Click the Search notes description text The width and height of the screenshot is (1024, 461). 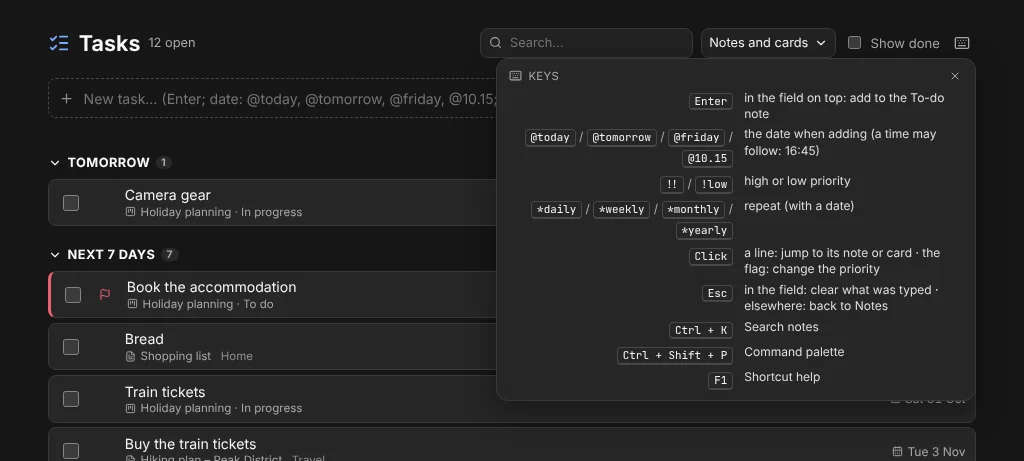pos(781,327)
